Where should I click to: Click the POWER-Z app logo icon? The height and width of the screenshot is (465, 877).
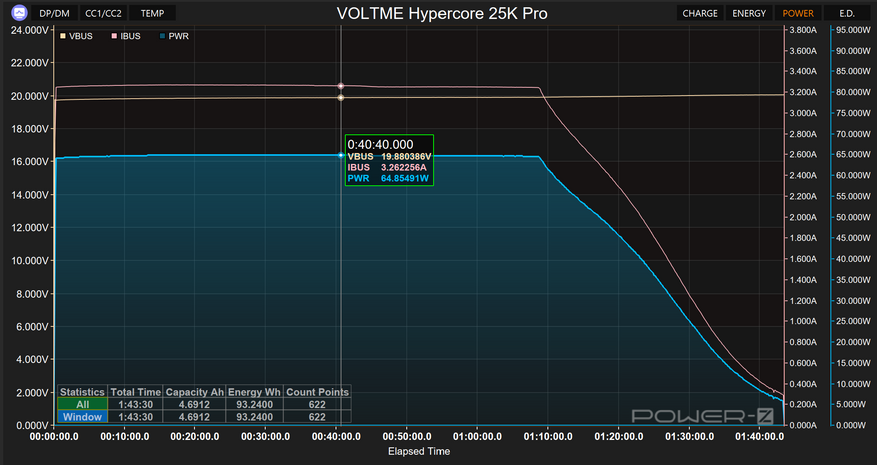(x=19, y=12)
